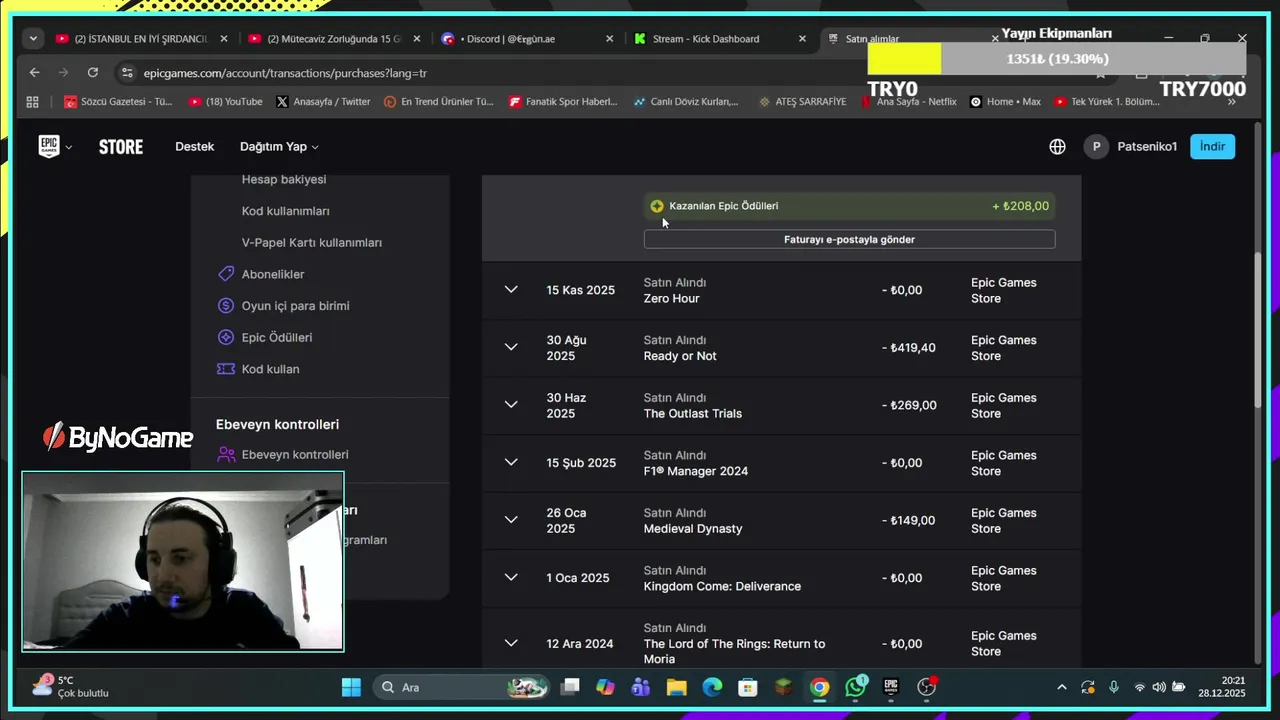The image size is (1280, 720).
Task: Reload the page with refresh icon
Action: point(93,72)
